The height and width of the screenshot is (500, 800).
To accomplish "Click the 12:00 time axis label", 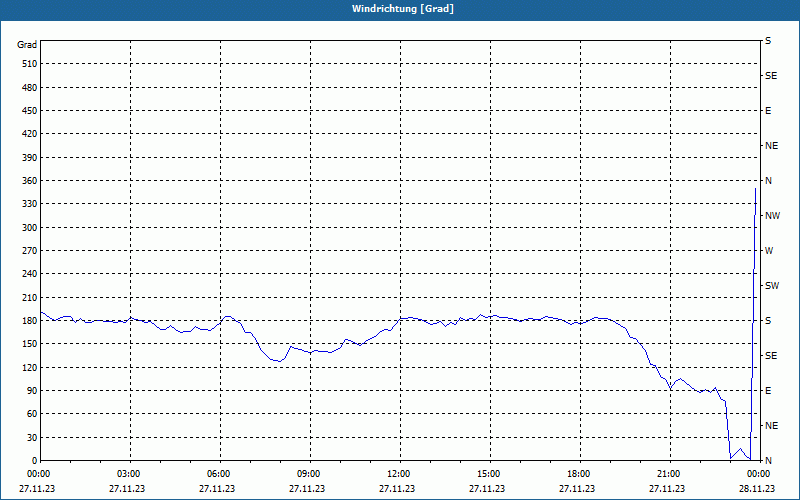I will point(398,474).
